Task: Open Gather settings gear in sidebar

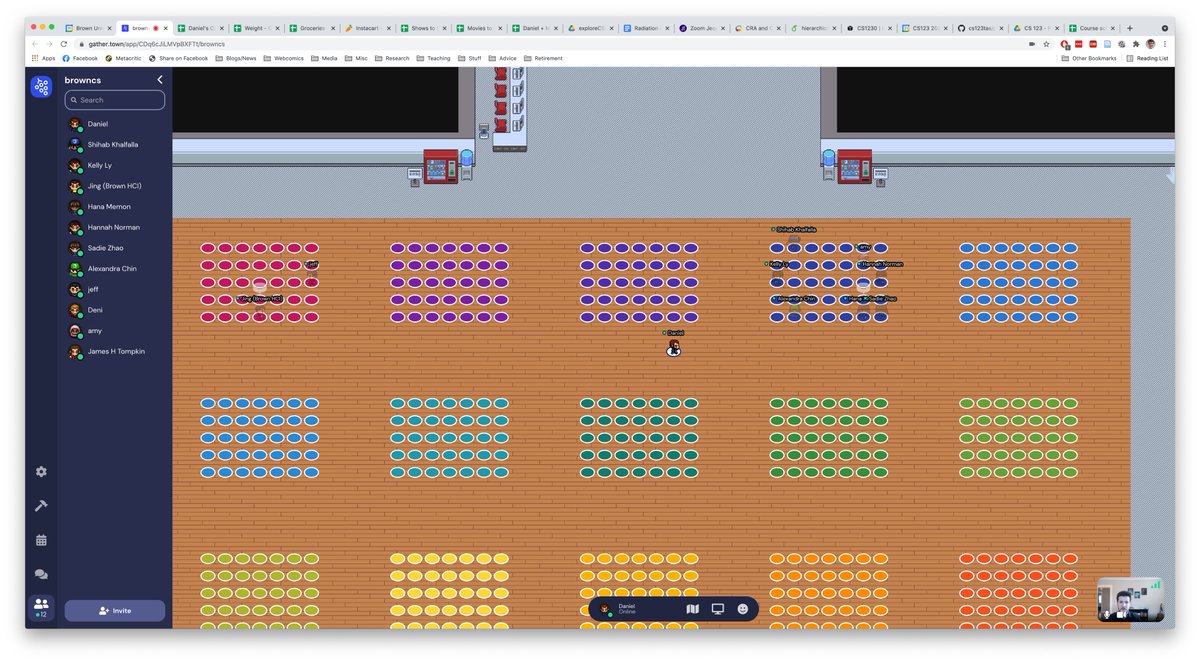Action: pos(41,471)
